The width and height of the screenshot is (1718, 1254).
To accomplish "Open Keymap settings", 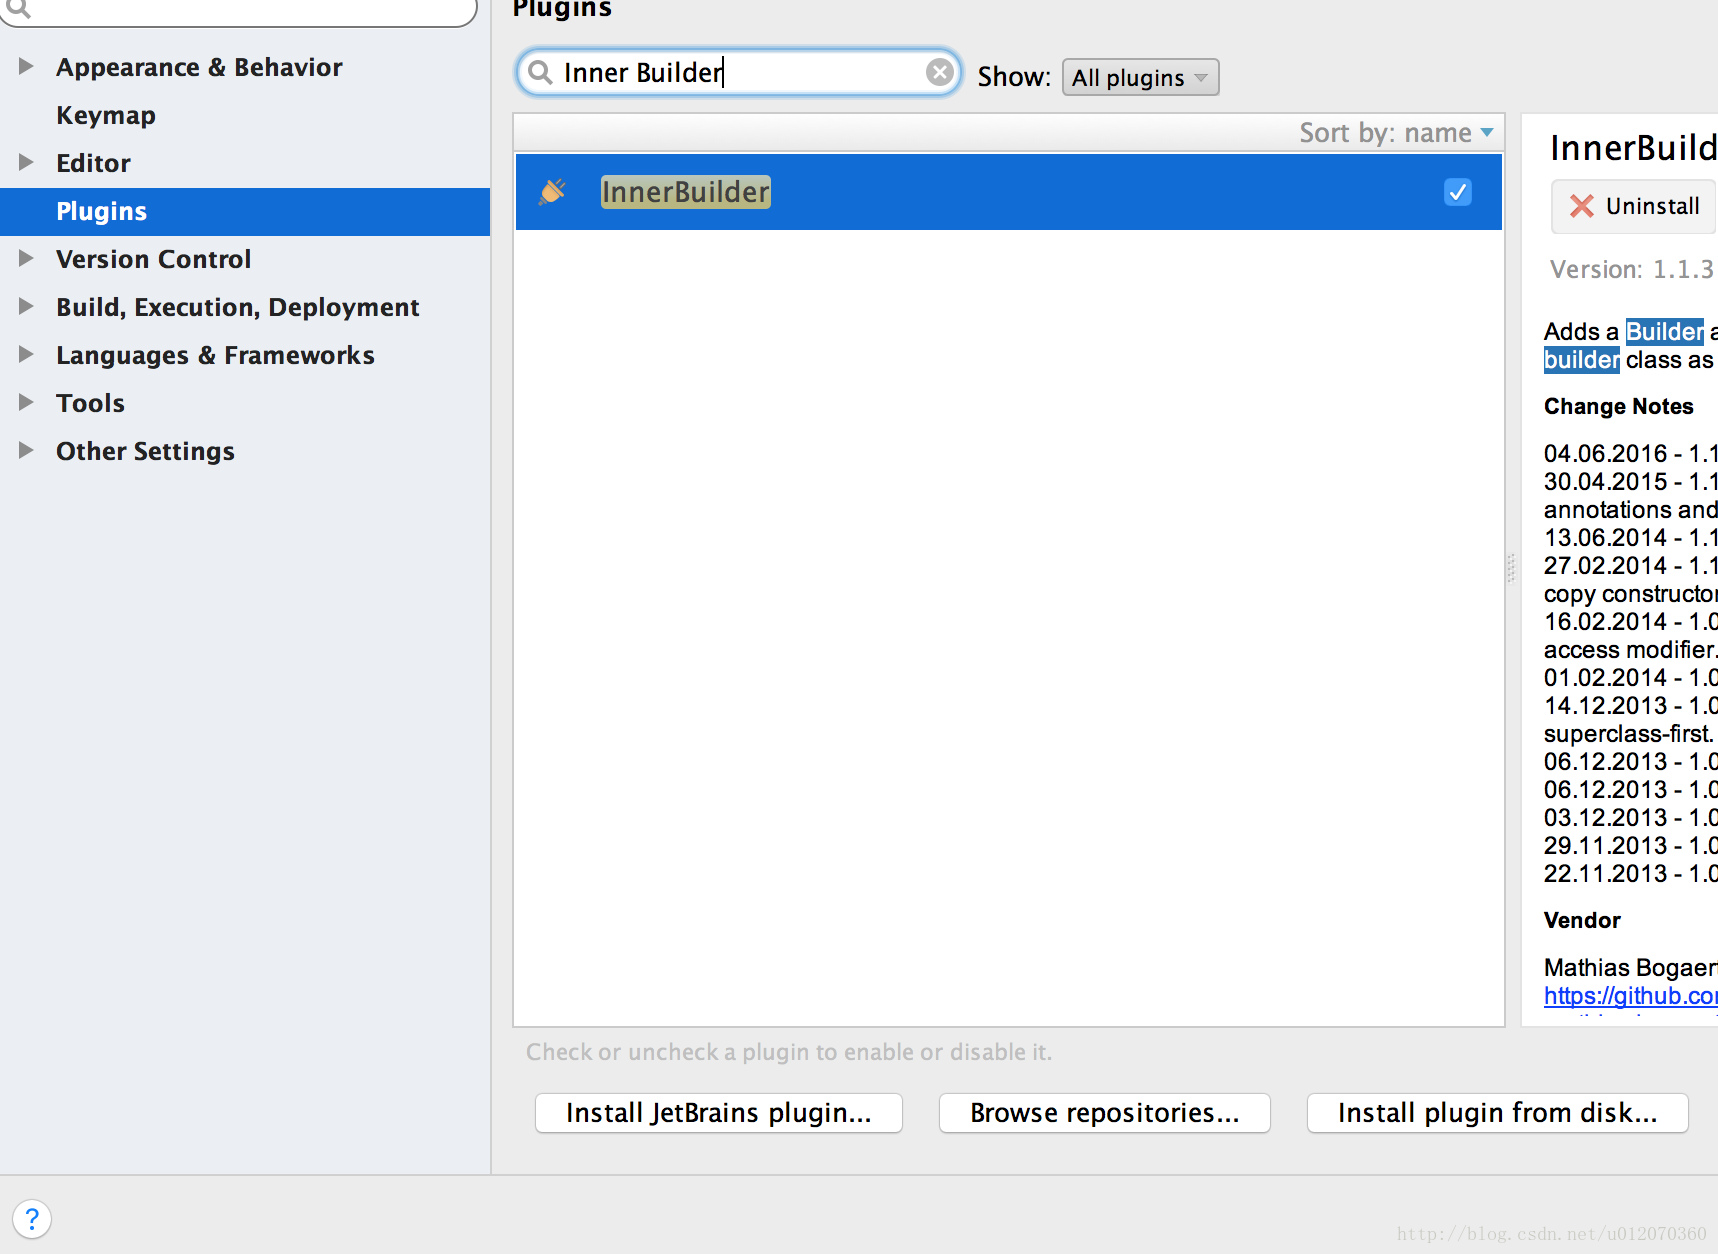I will tap(106, 115).
